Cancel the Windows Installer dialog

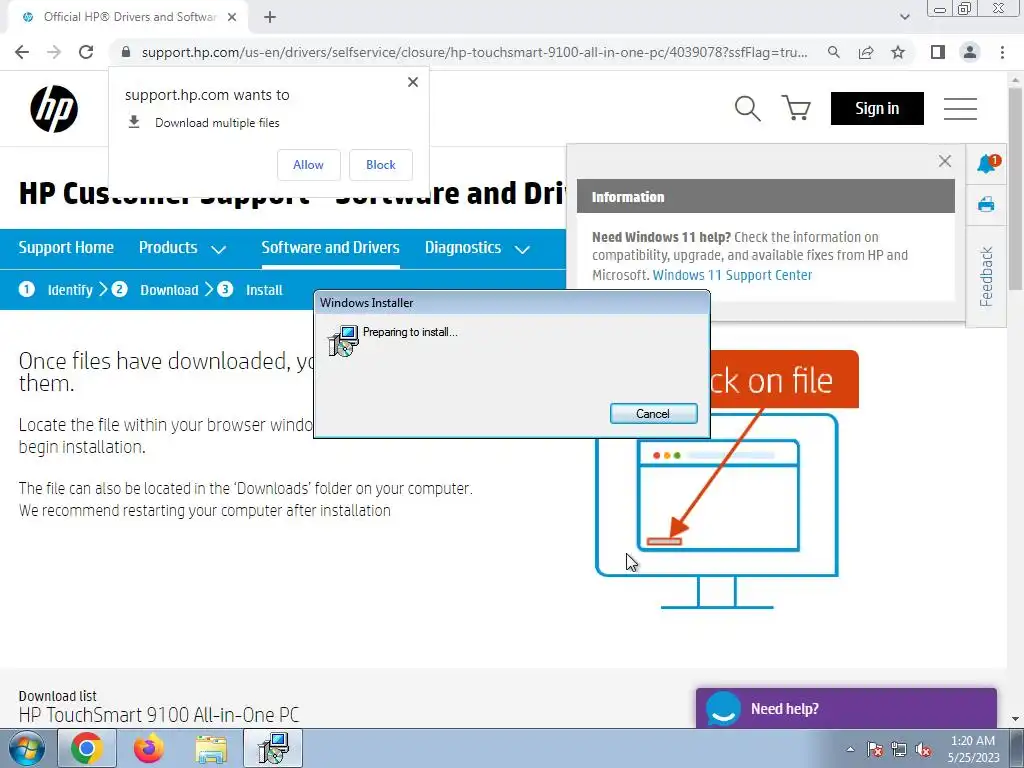pos(653,413)
